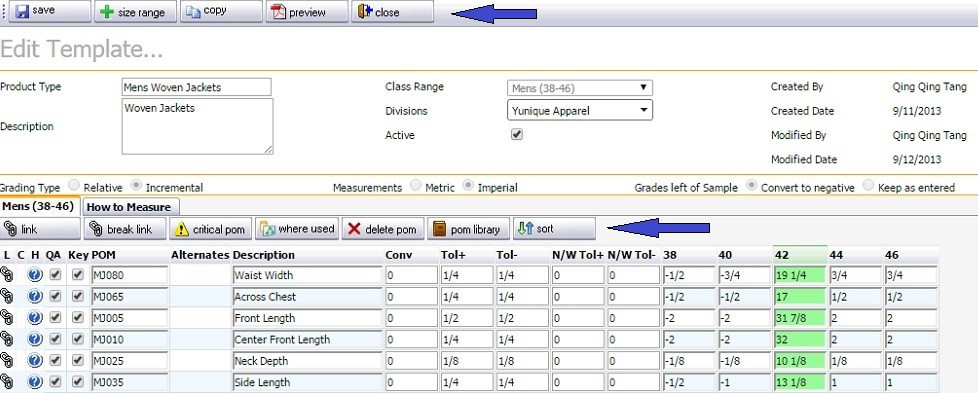978x393 pixels.
Task: Select Keep as entered option
Action: click(868, 185)
